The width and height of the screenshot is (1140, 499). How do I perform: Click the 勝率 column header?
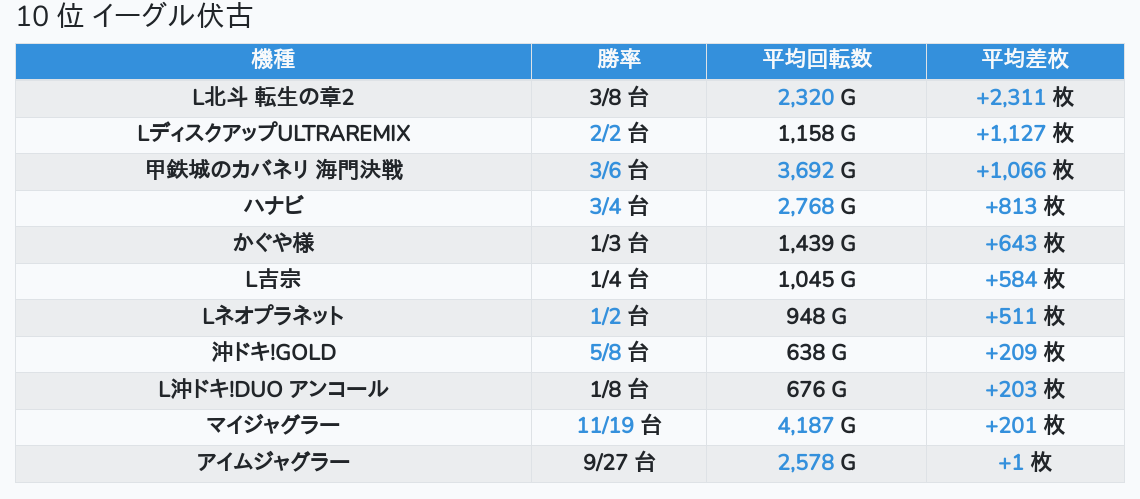(x=618, y=60)
